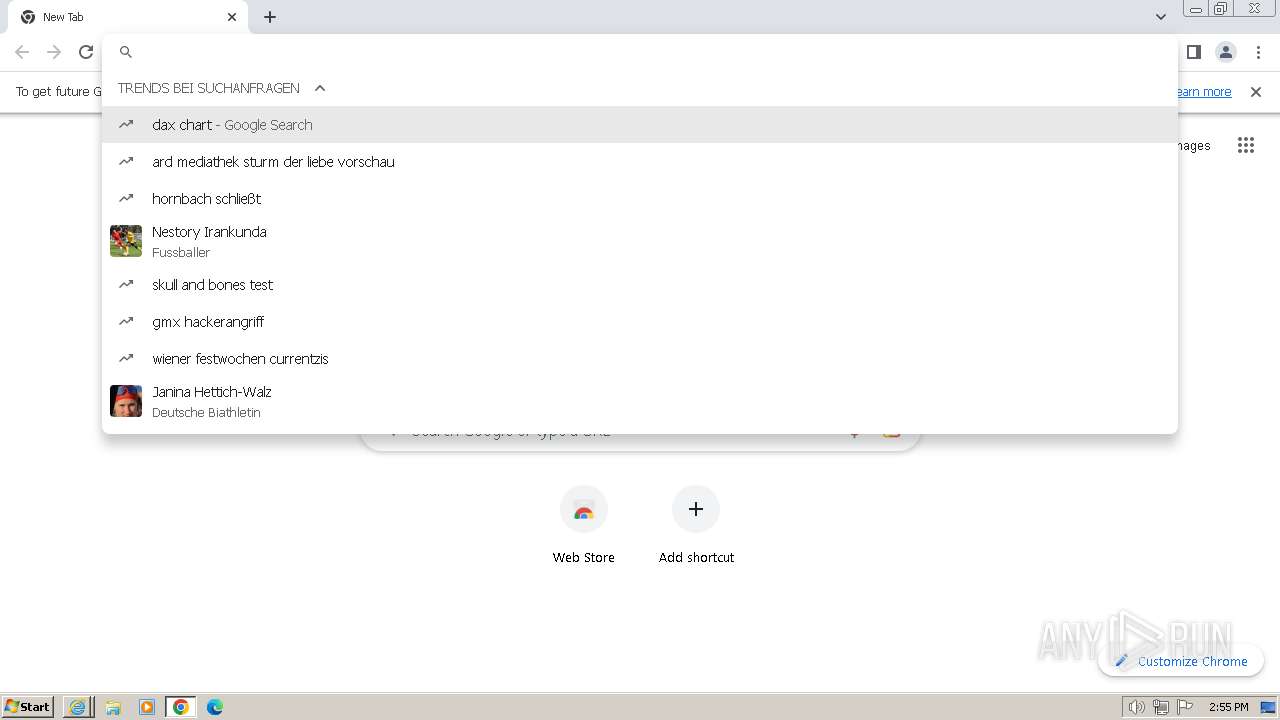Viewport: 1280px width, 720px height.
Task: Open Chrome three-dot menu
Action: pos(1258,52)
